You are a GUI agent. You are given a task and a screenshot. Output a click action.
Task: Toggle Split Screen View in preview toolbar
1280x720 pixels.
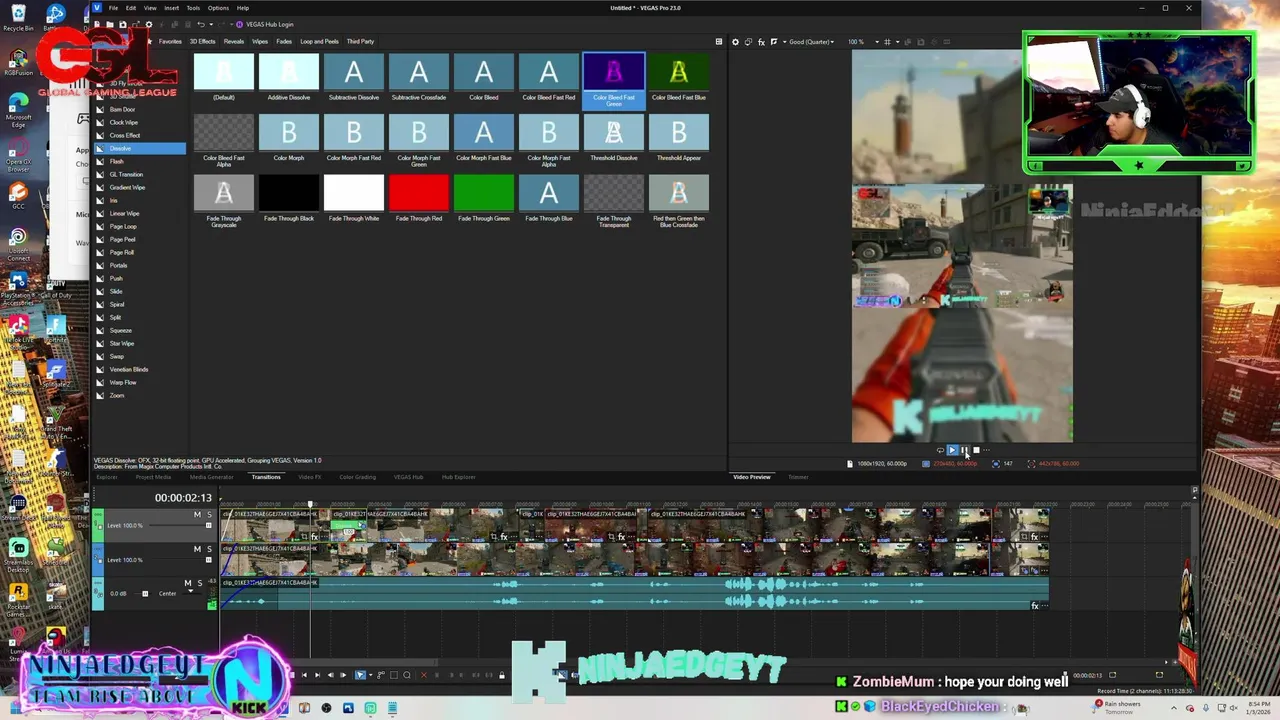(774, 42)
